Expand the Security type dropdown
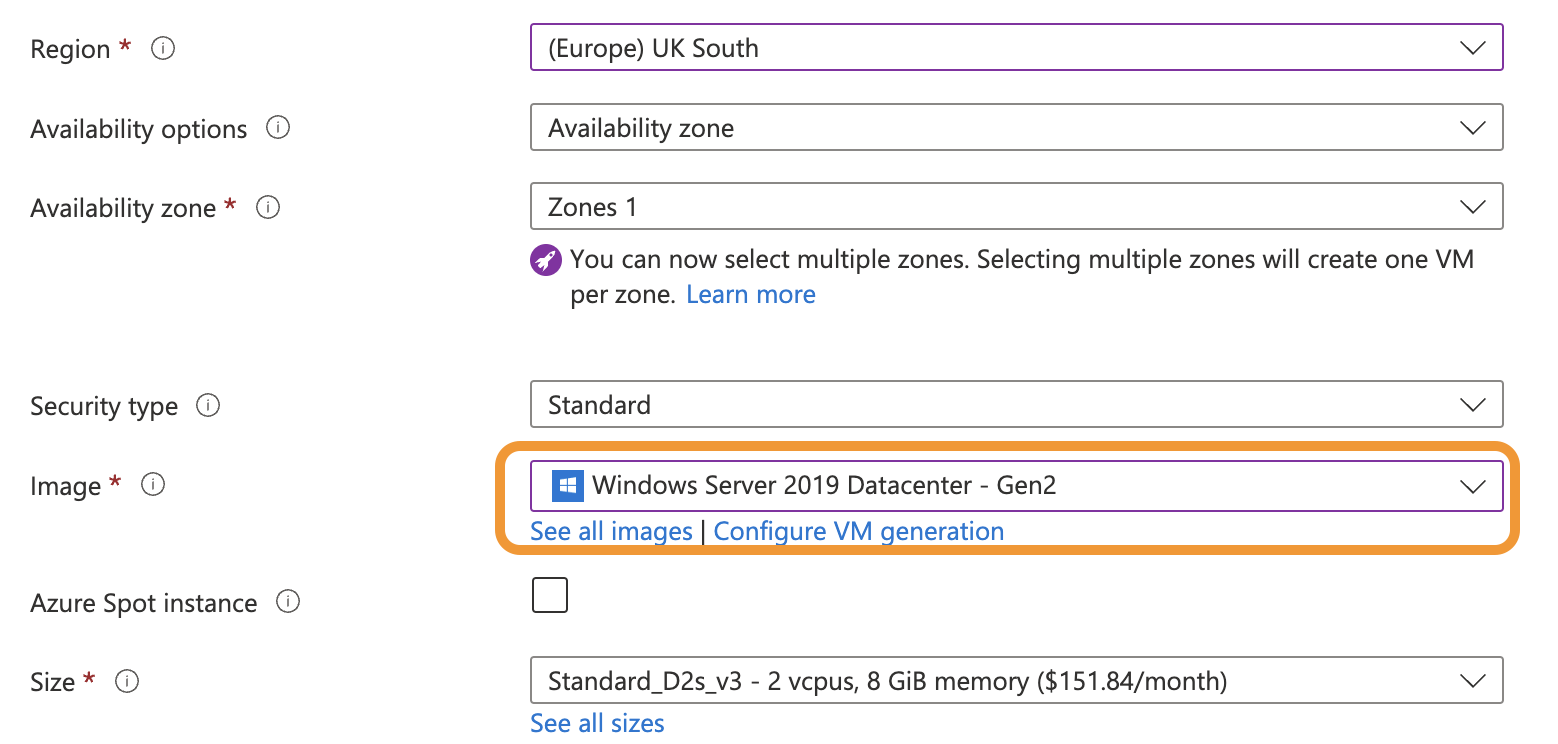The image size is (1558, 744). click(1016, 405)
